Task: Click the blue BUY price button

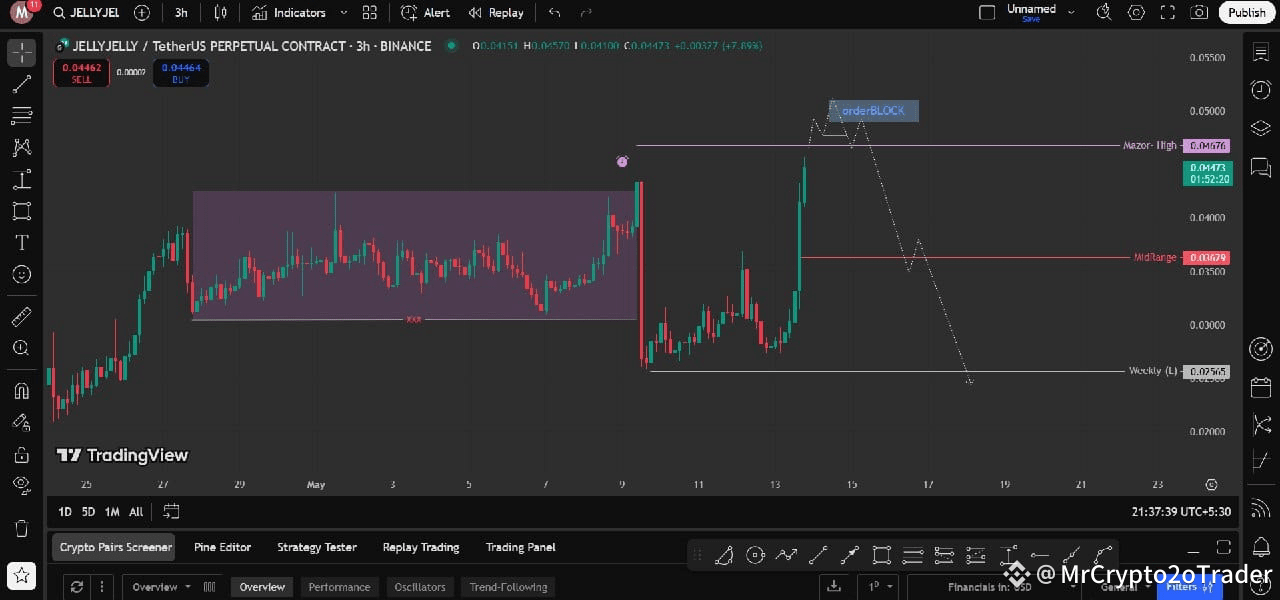Action: 181,73
